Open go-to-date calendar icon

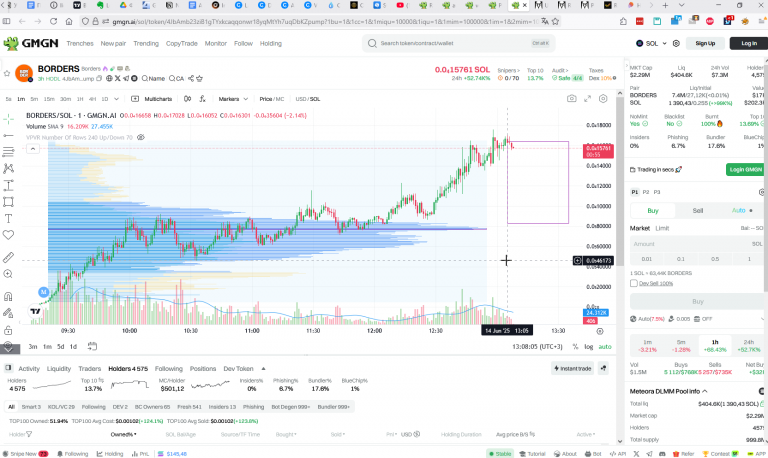92,346
